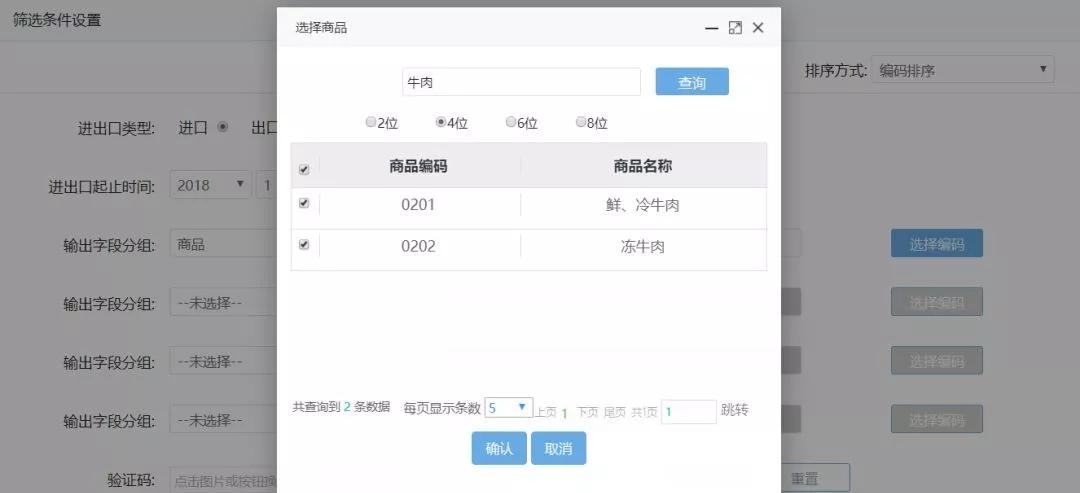Click the 查询 search button
The height and width of the screenshot is (493, 1080).
tap(692, 82)
